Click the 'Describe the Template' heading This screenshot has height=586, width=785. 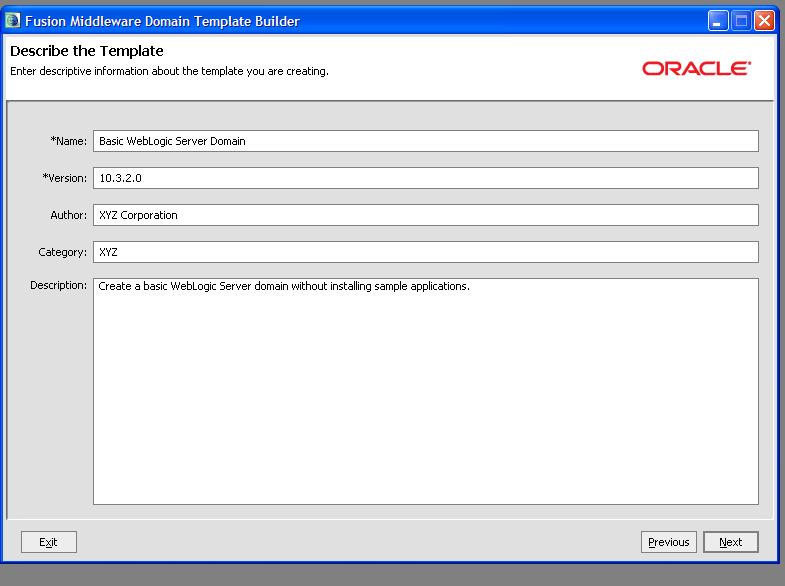87,51
